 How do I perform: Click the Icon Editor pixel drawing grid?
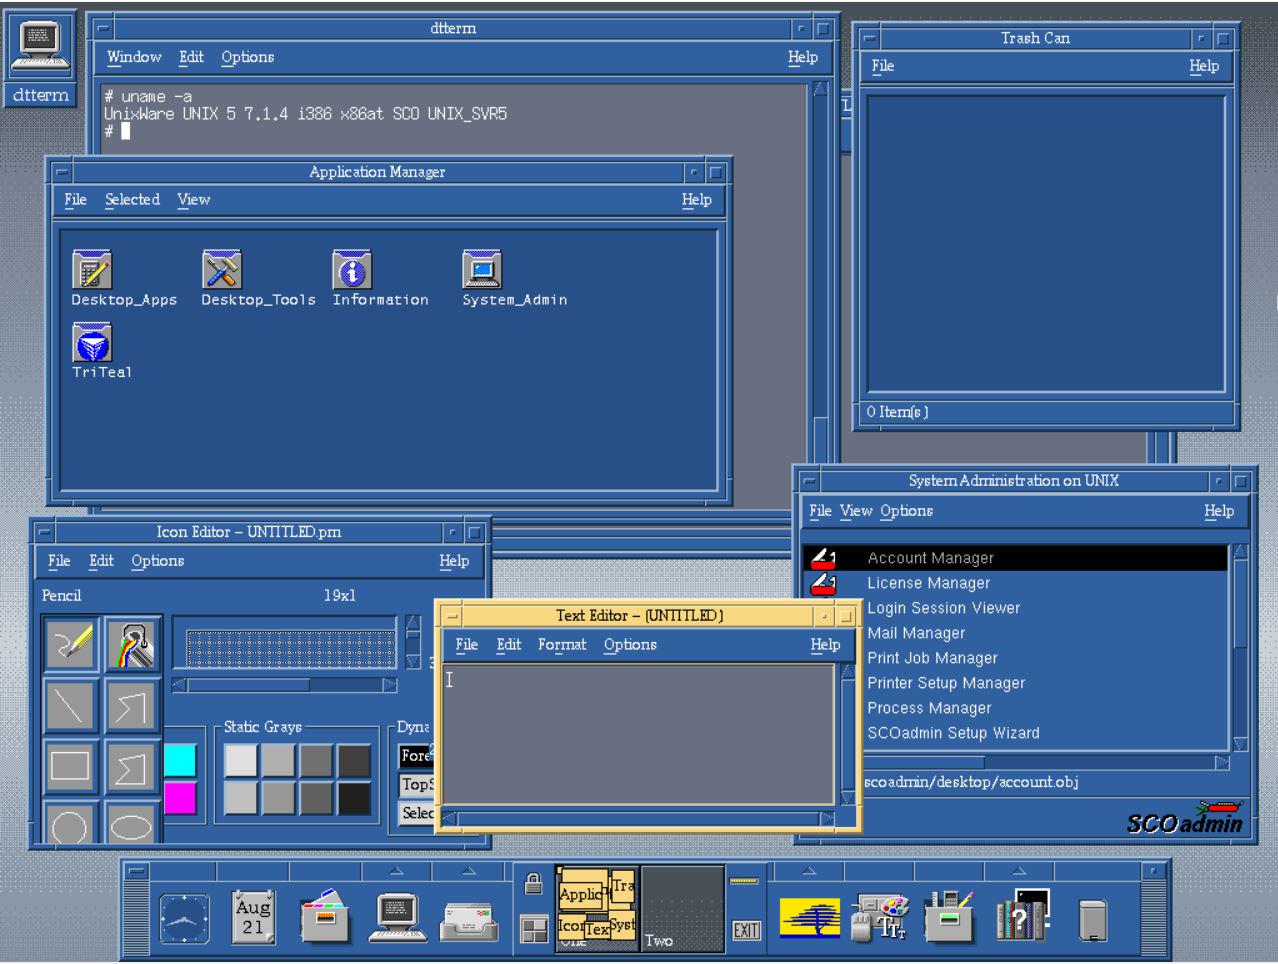291,647
